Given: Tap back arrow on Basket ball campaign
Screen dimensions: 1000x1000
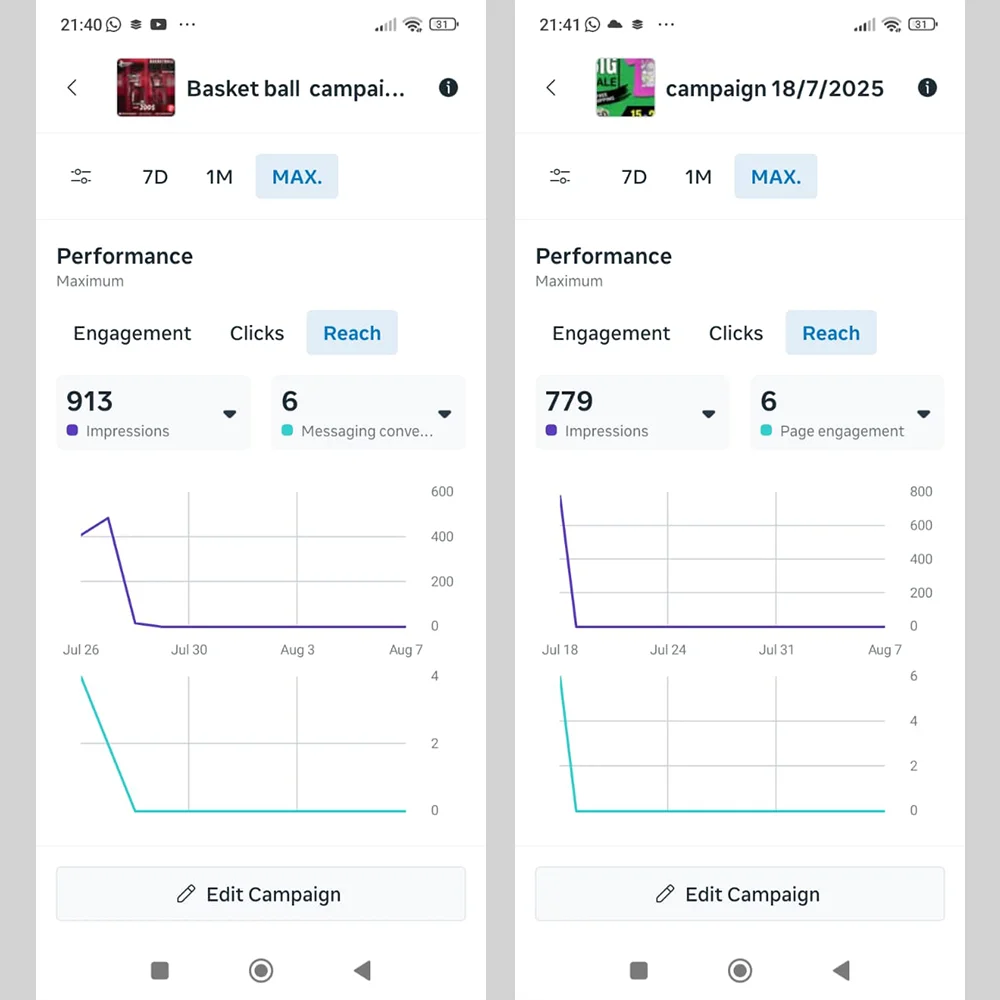Looking at the screenshot, I should [72, 88].
